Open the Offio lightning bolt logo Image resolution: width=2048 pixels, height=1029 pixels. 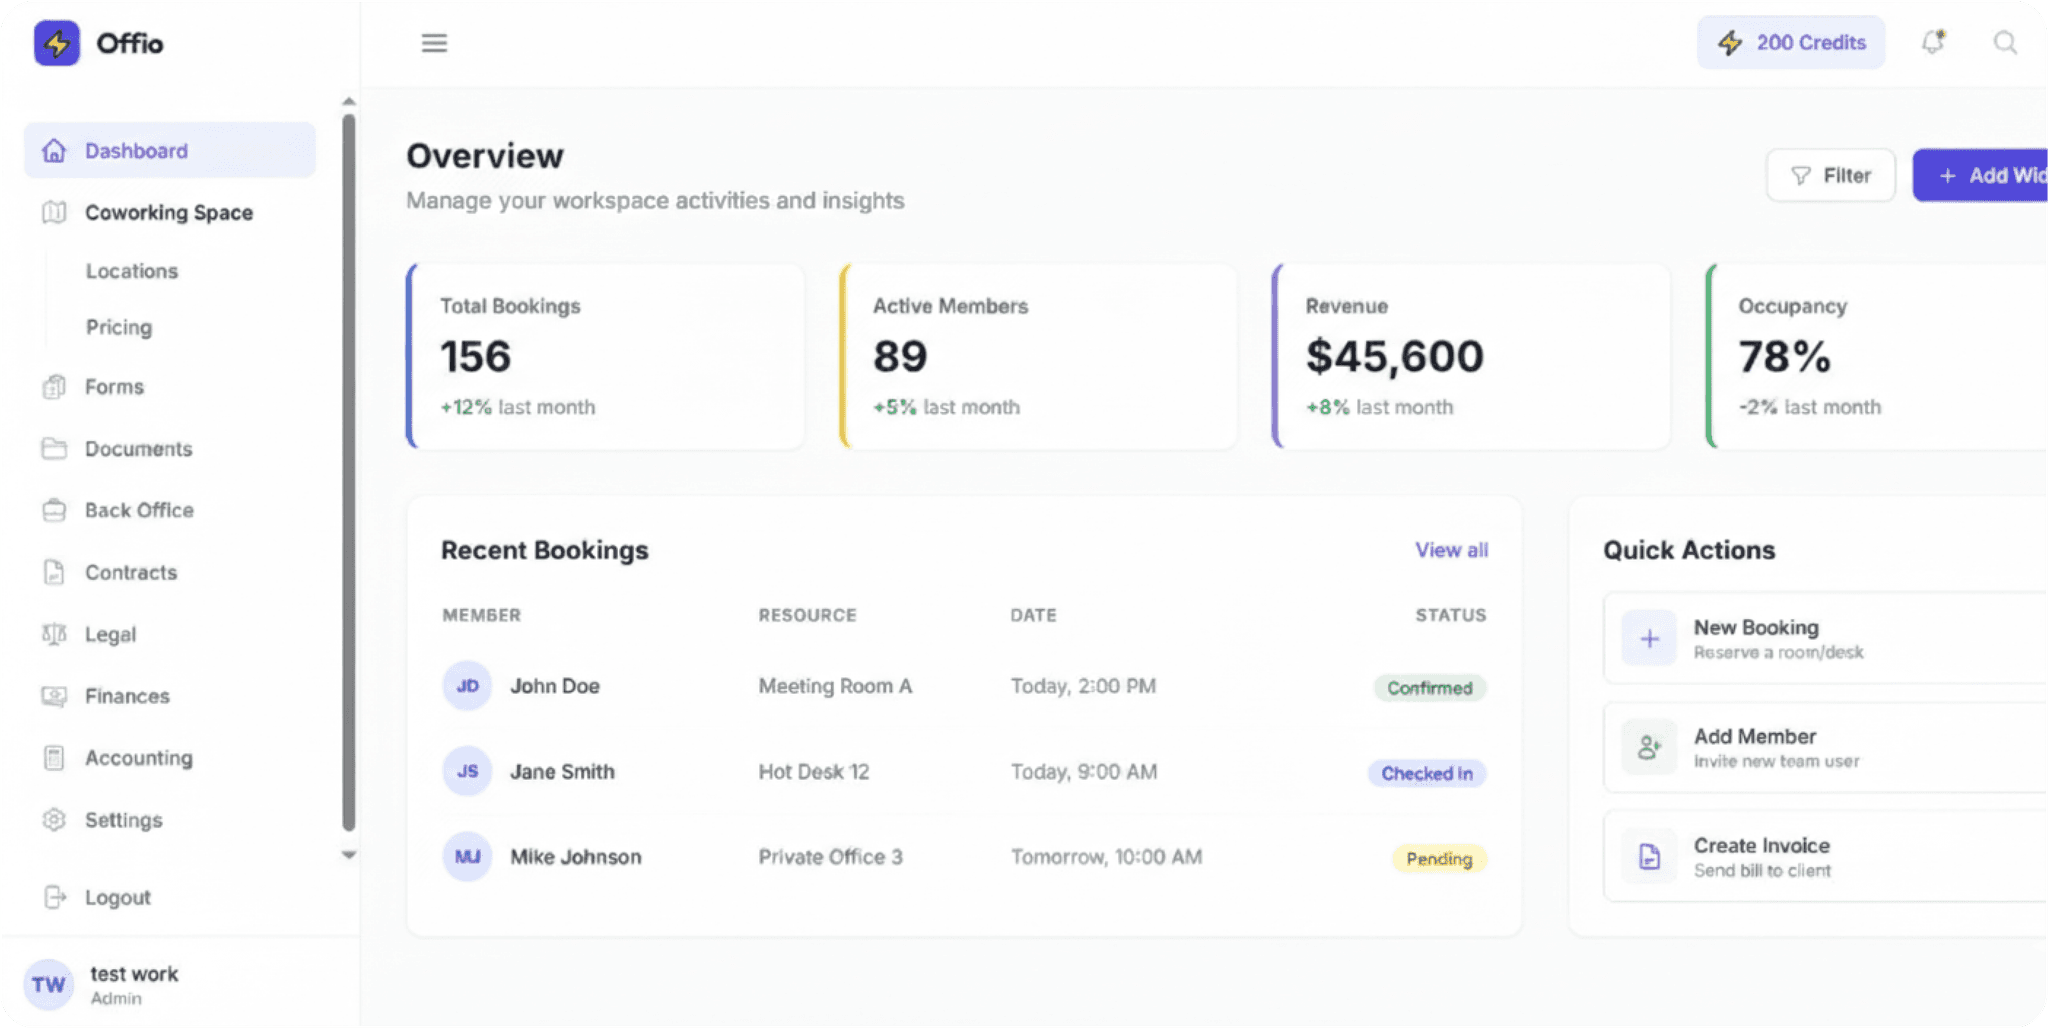tap(57, 43)
